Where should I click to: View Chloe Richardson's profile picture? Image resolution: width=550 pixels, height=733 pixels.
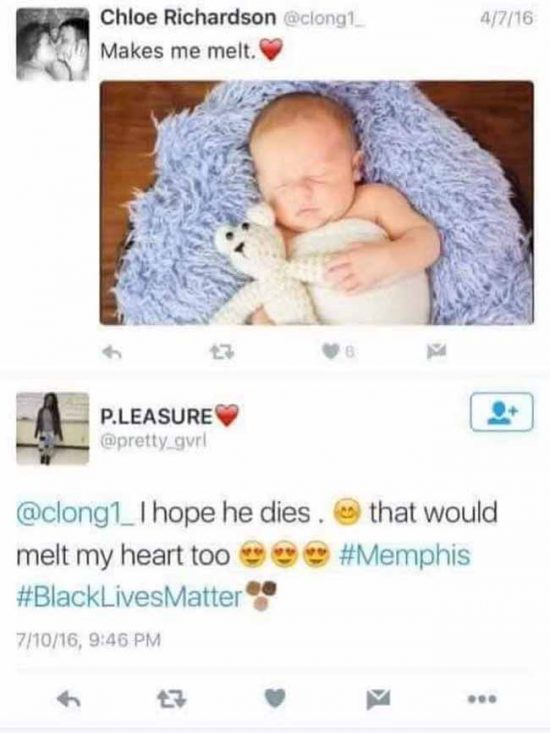pyautogui.click(x=52, y=44)
